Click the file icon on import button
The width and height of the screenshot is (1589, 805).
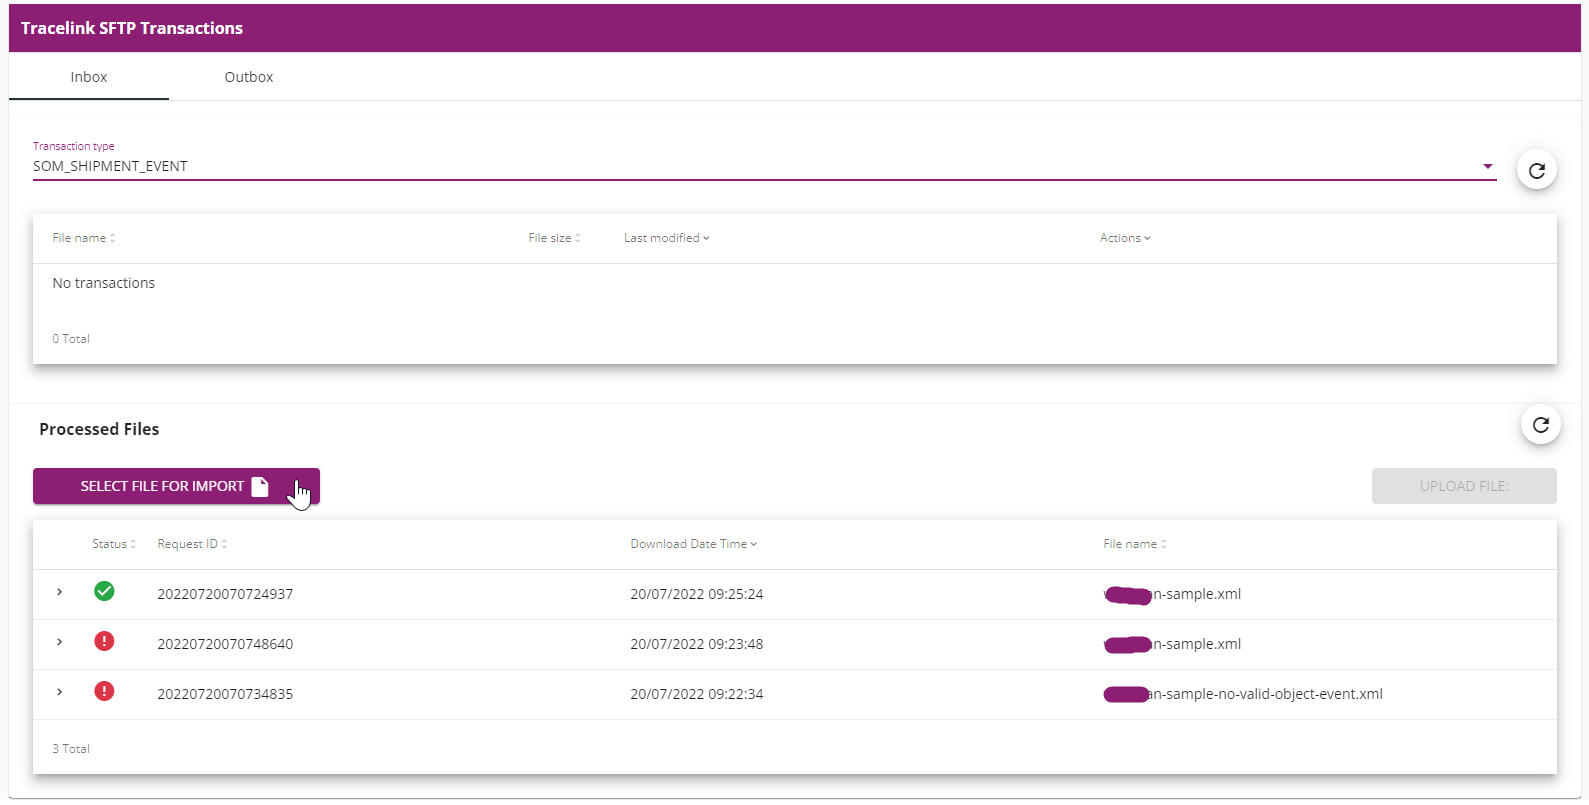coord(260,486)
